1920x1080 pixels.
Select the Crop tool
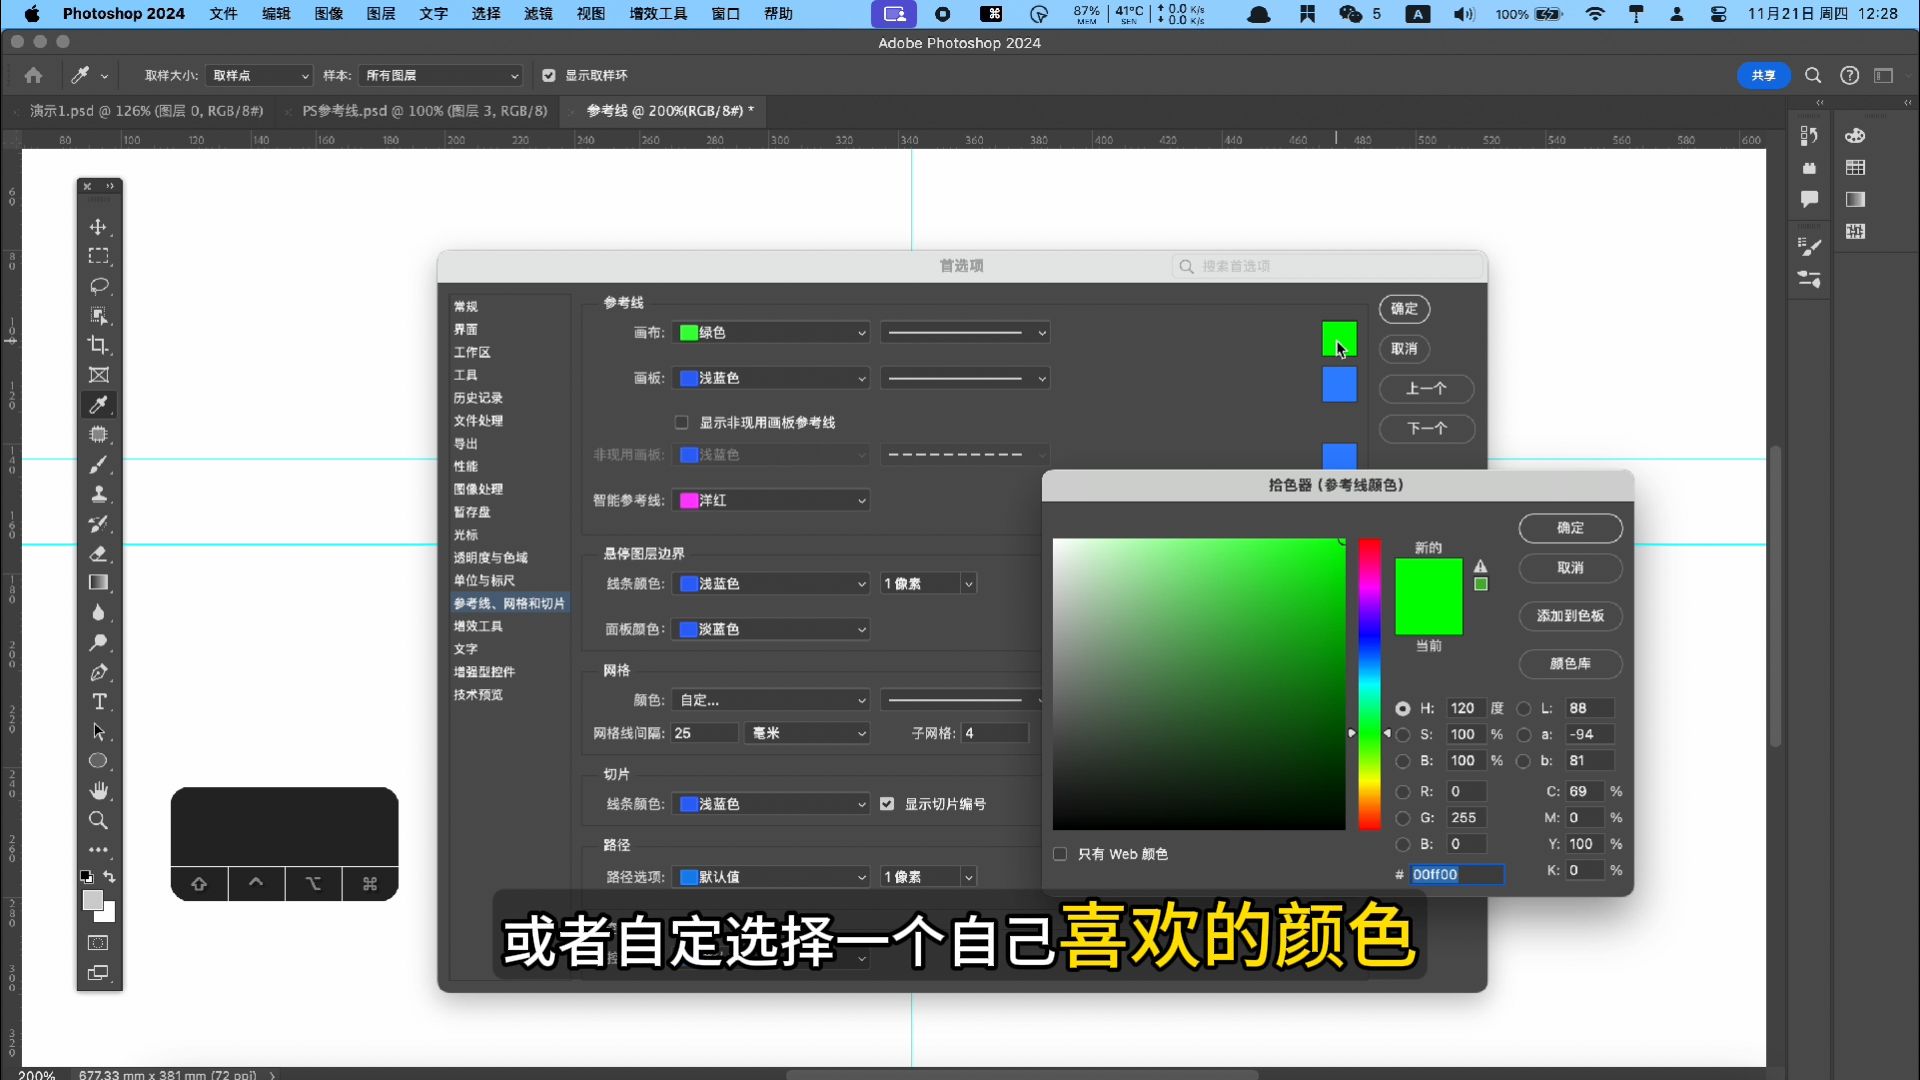coord(98,345)
